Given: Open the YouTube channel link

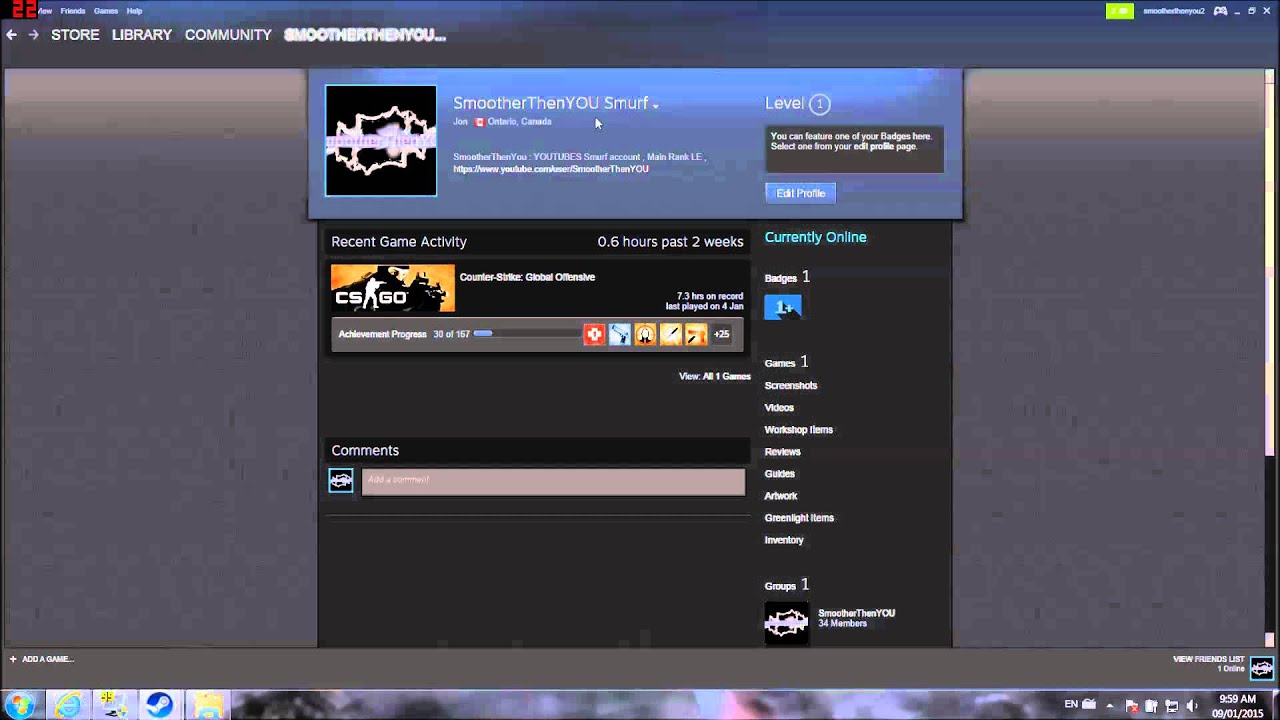Looking at the screenshot, I should point(551,169).
